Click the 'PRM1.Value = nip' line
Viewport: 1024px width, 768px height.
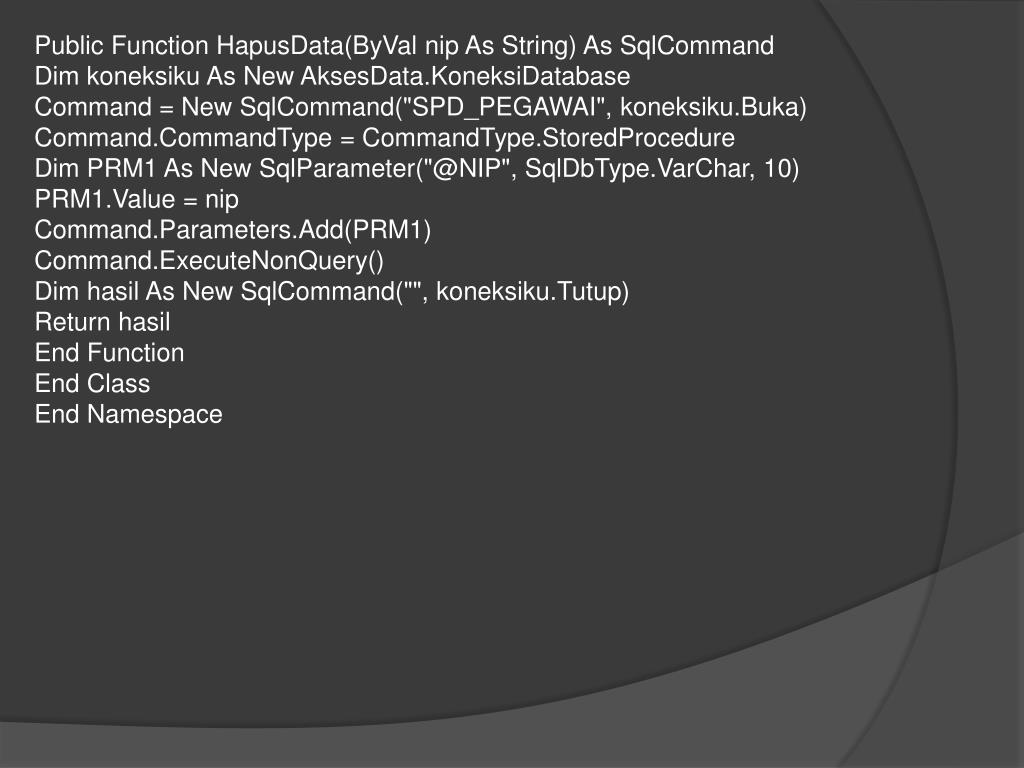[x=136, y=199]
